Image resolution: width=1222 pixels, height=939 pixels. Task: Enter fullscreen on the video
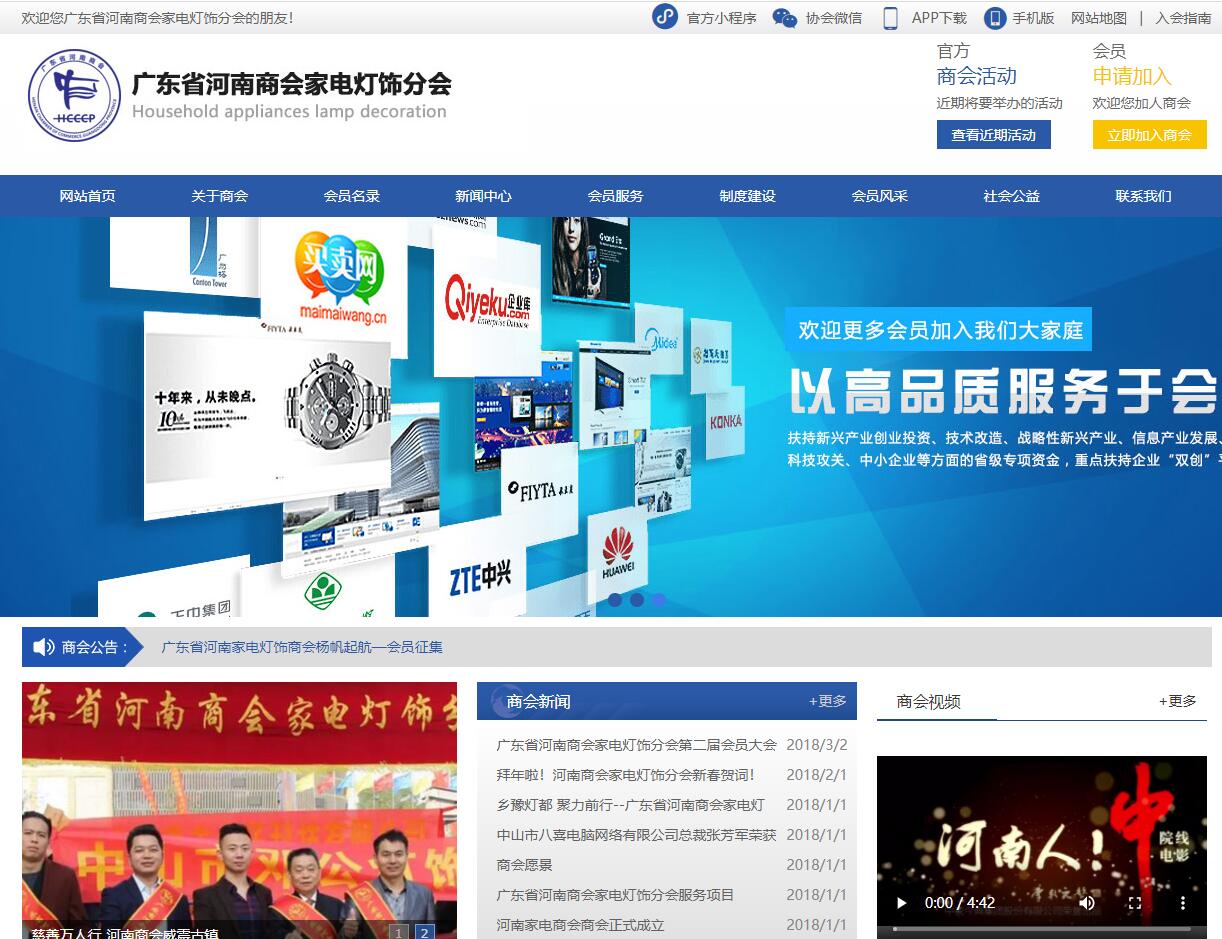[1135, 903]
